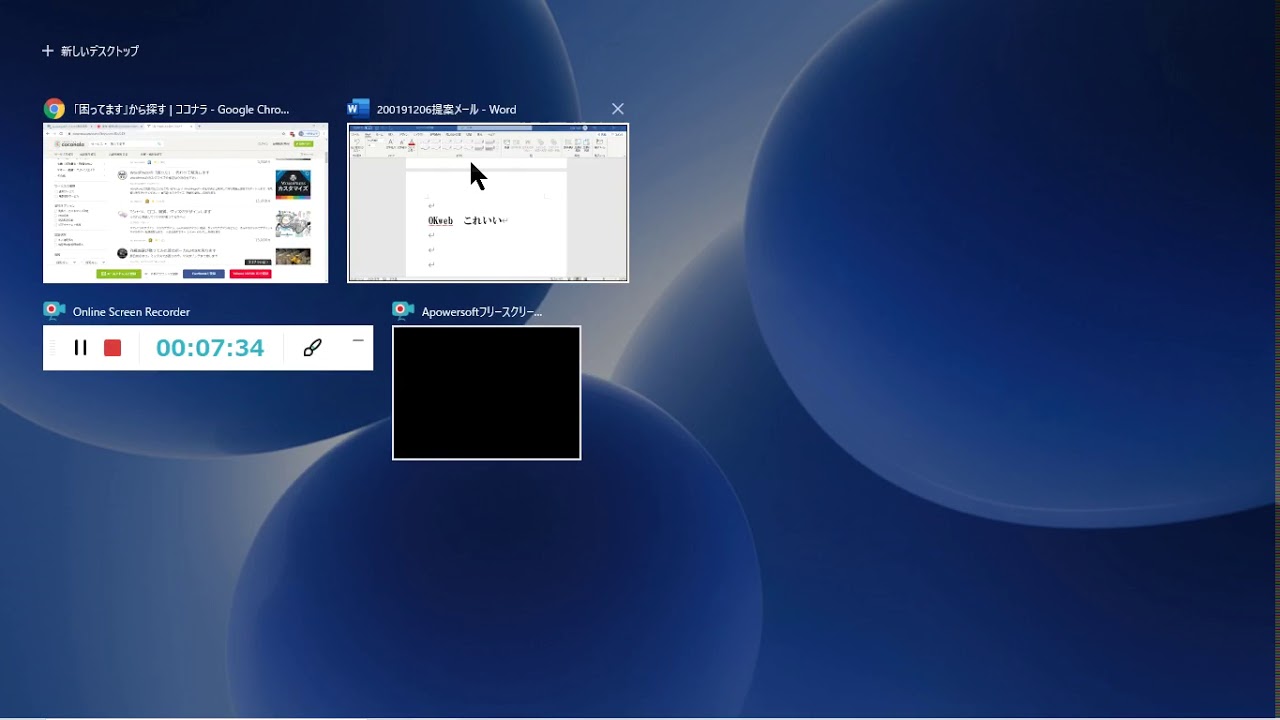Click the 「困ってます」から探す Chrome title
This screenshot has width=1280, height=720.
click(181, 109)
